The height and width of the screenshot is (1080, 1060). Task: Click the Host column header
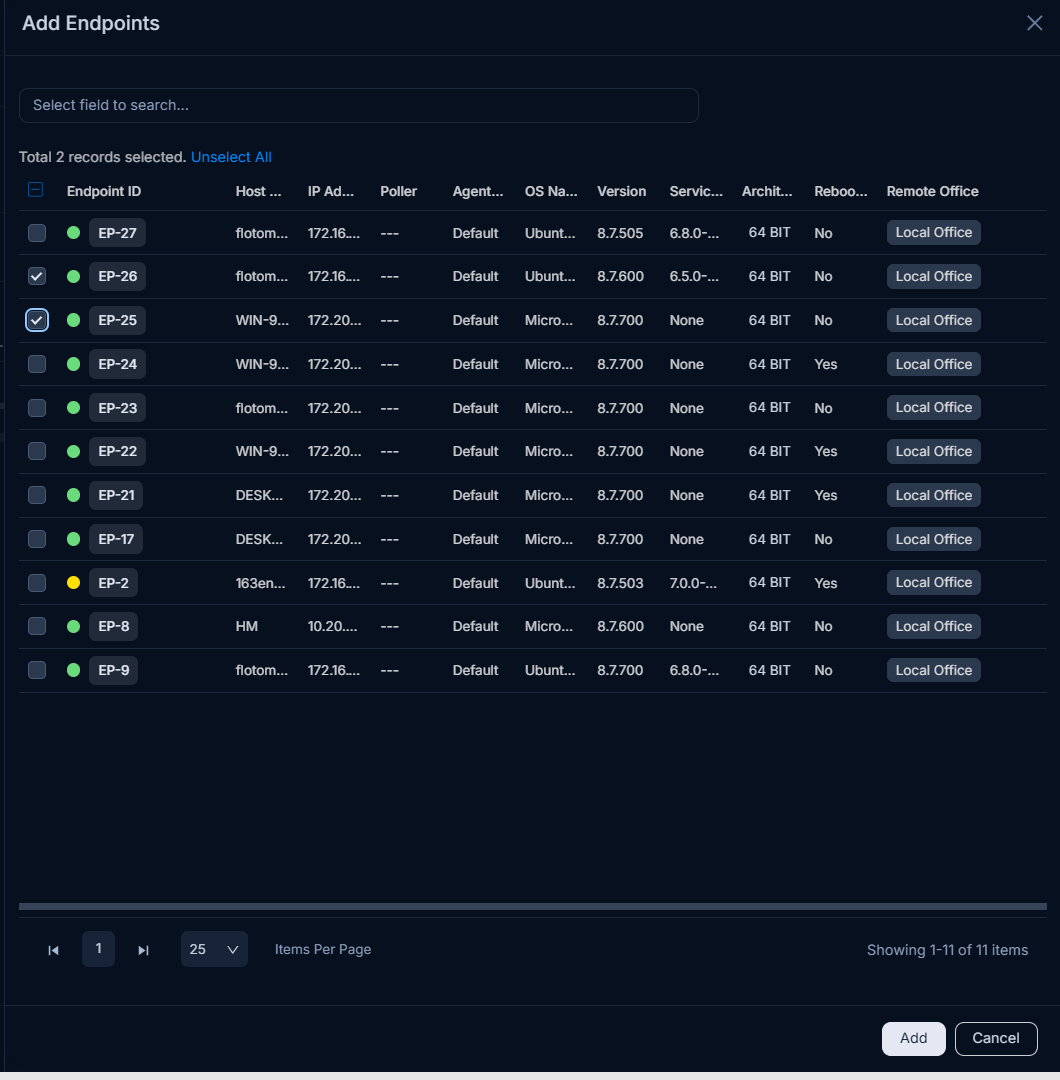(x=258, y=191)
